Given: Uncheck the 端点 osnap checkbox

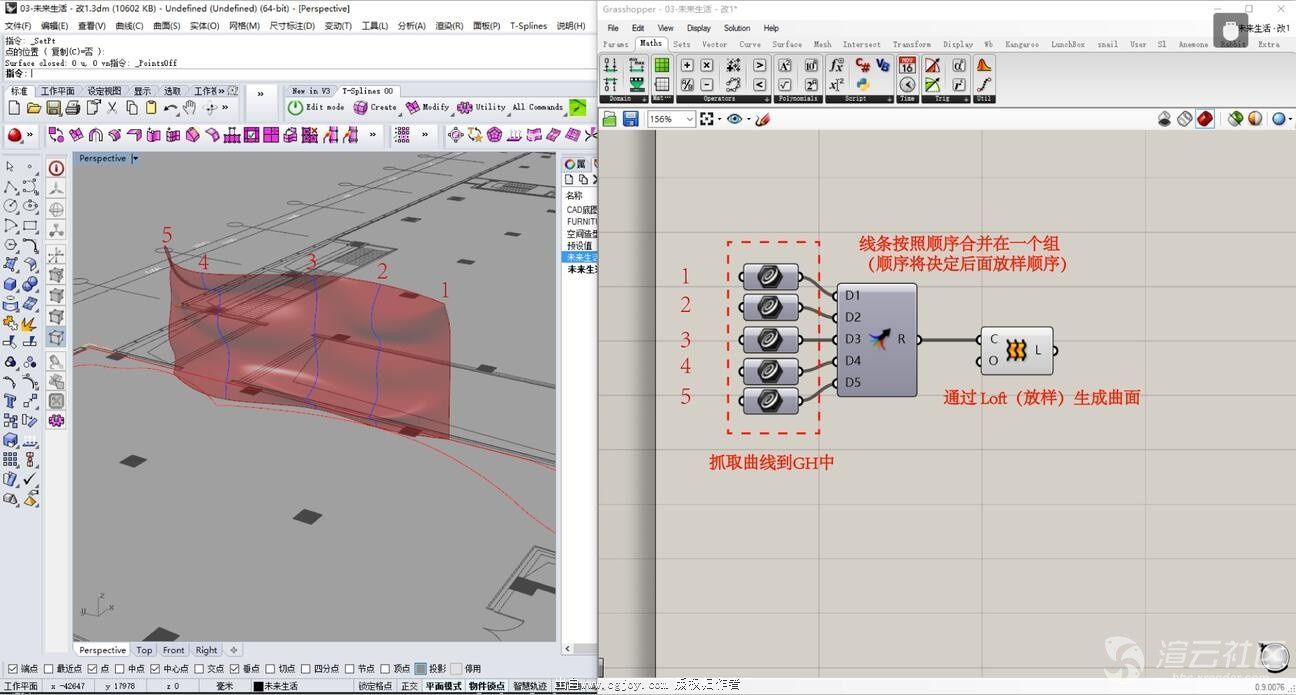Looking at the screenshot, I should click(x=12, y=669).
